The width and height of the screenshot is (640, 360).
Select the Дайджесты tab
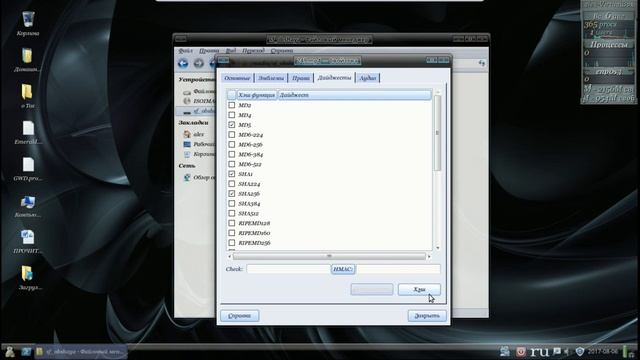334,78
